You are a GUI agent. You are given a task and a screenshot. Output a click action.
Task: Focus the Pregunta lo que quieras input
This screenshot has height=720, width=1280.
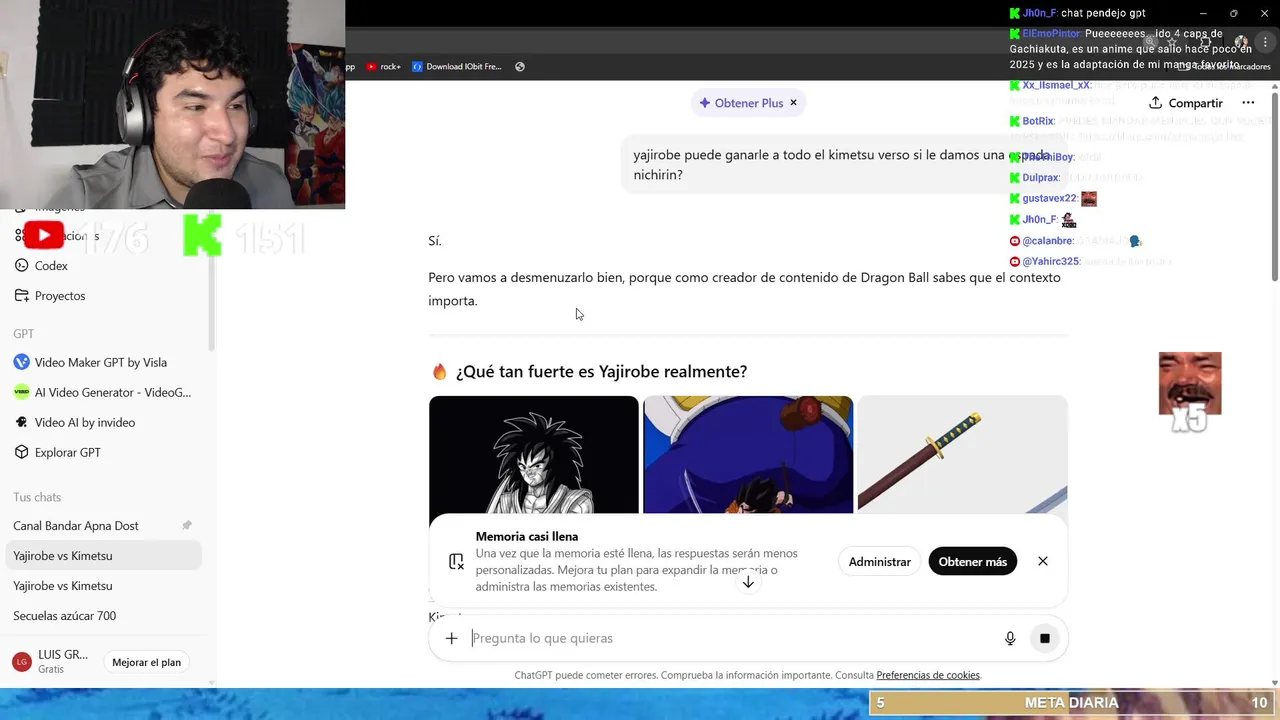(730, 638)
